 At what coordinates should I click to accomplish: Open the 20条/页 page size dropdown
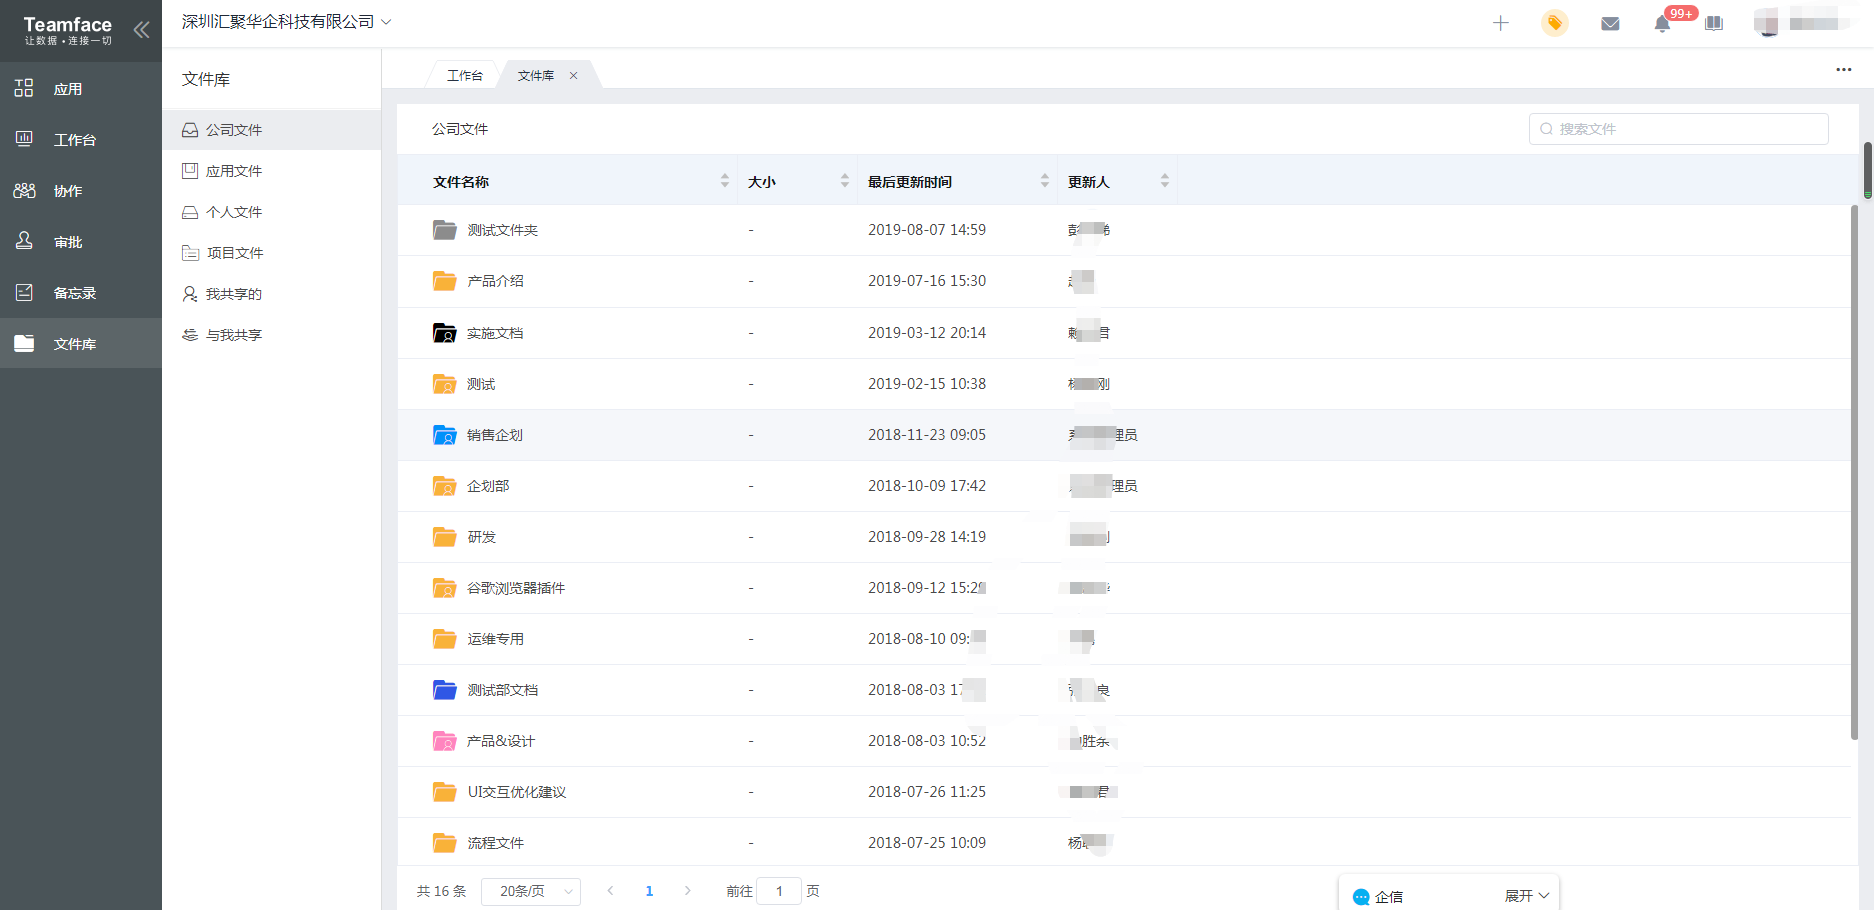pos(530,891)
